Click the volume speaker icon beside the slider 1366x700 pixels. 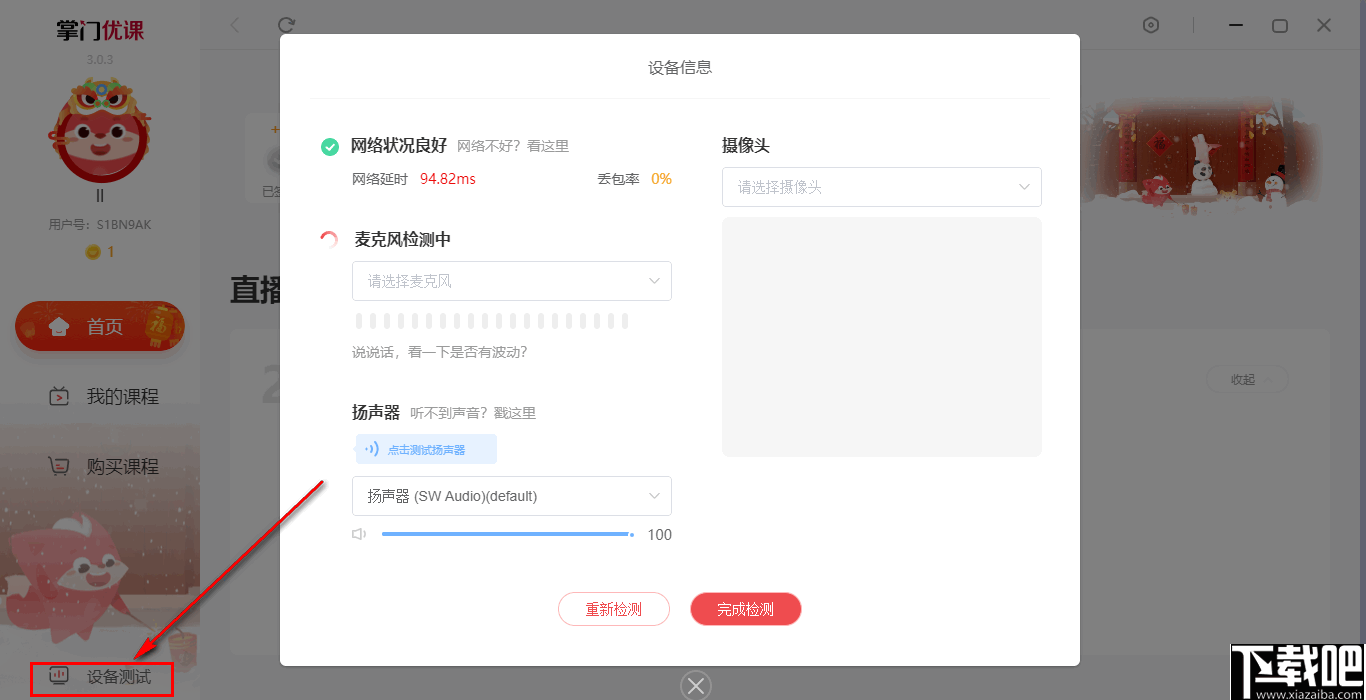click(x=359, y=534)
